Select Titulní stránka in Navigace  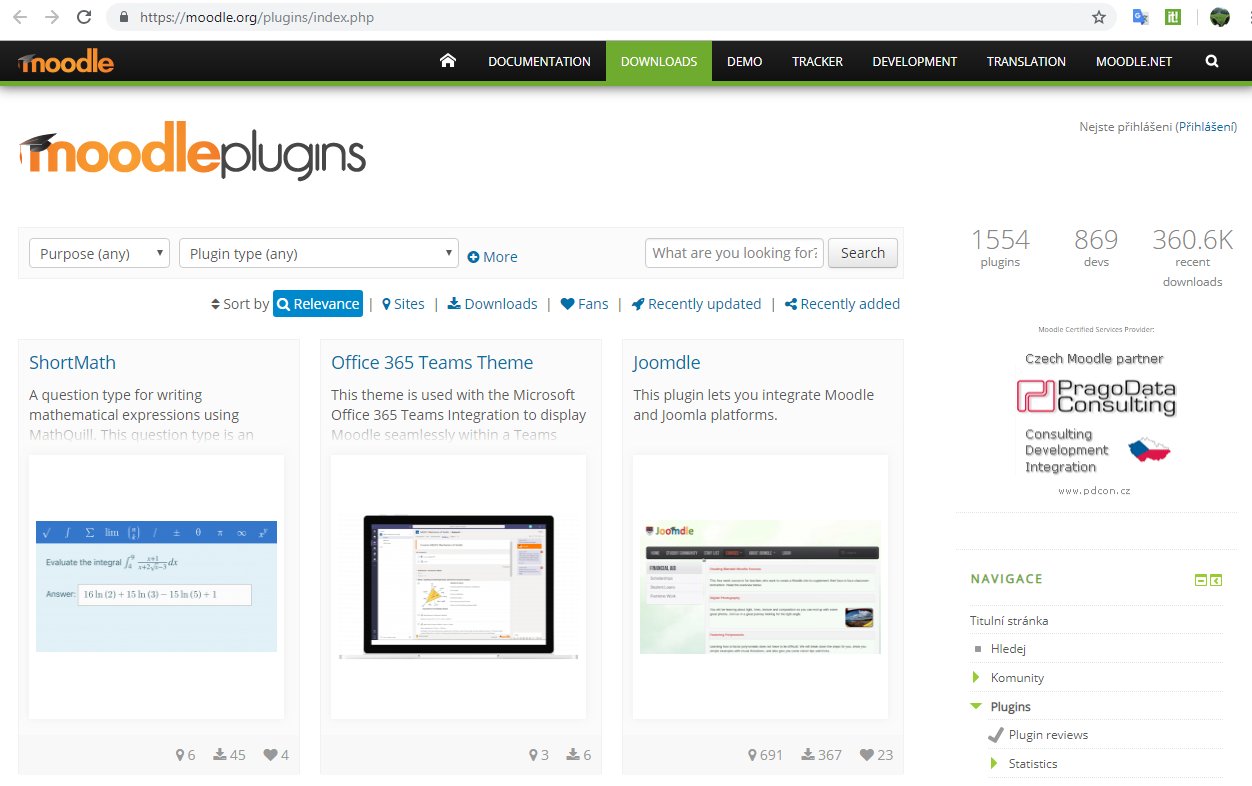[x=1009, y=620]
